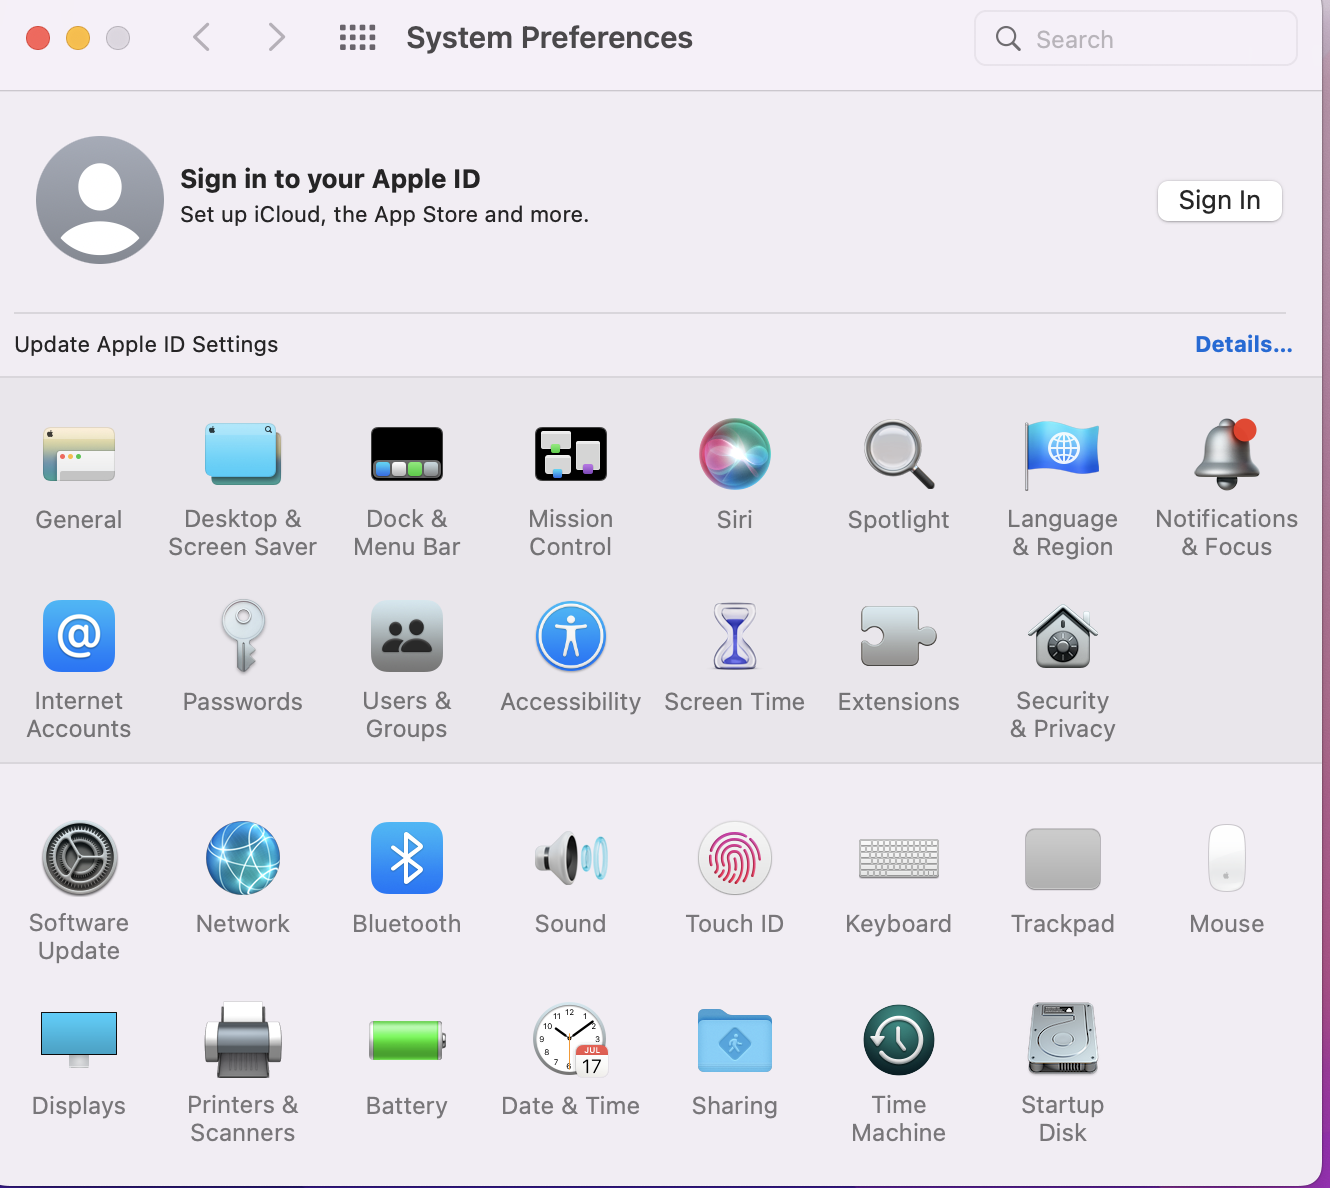Open Mission Control preferences

tap(571, 455)
